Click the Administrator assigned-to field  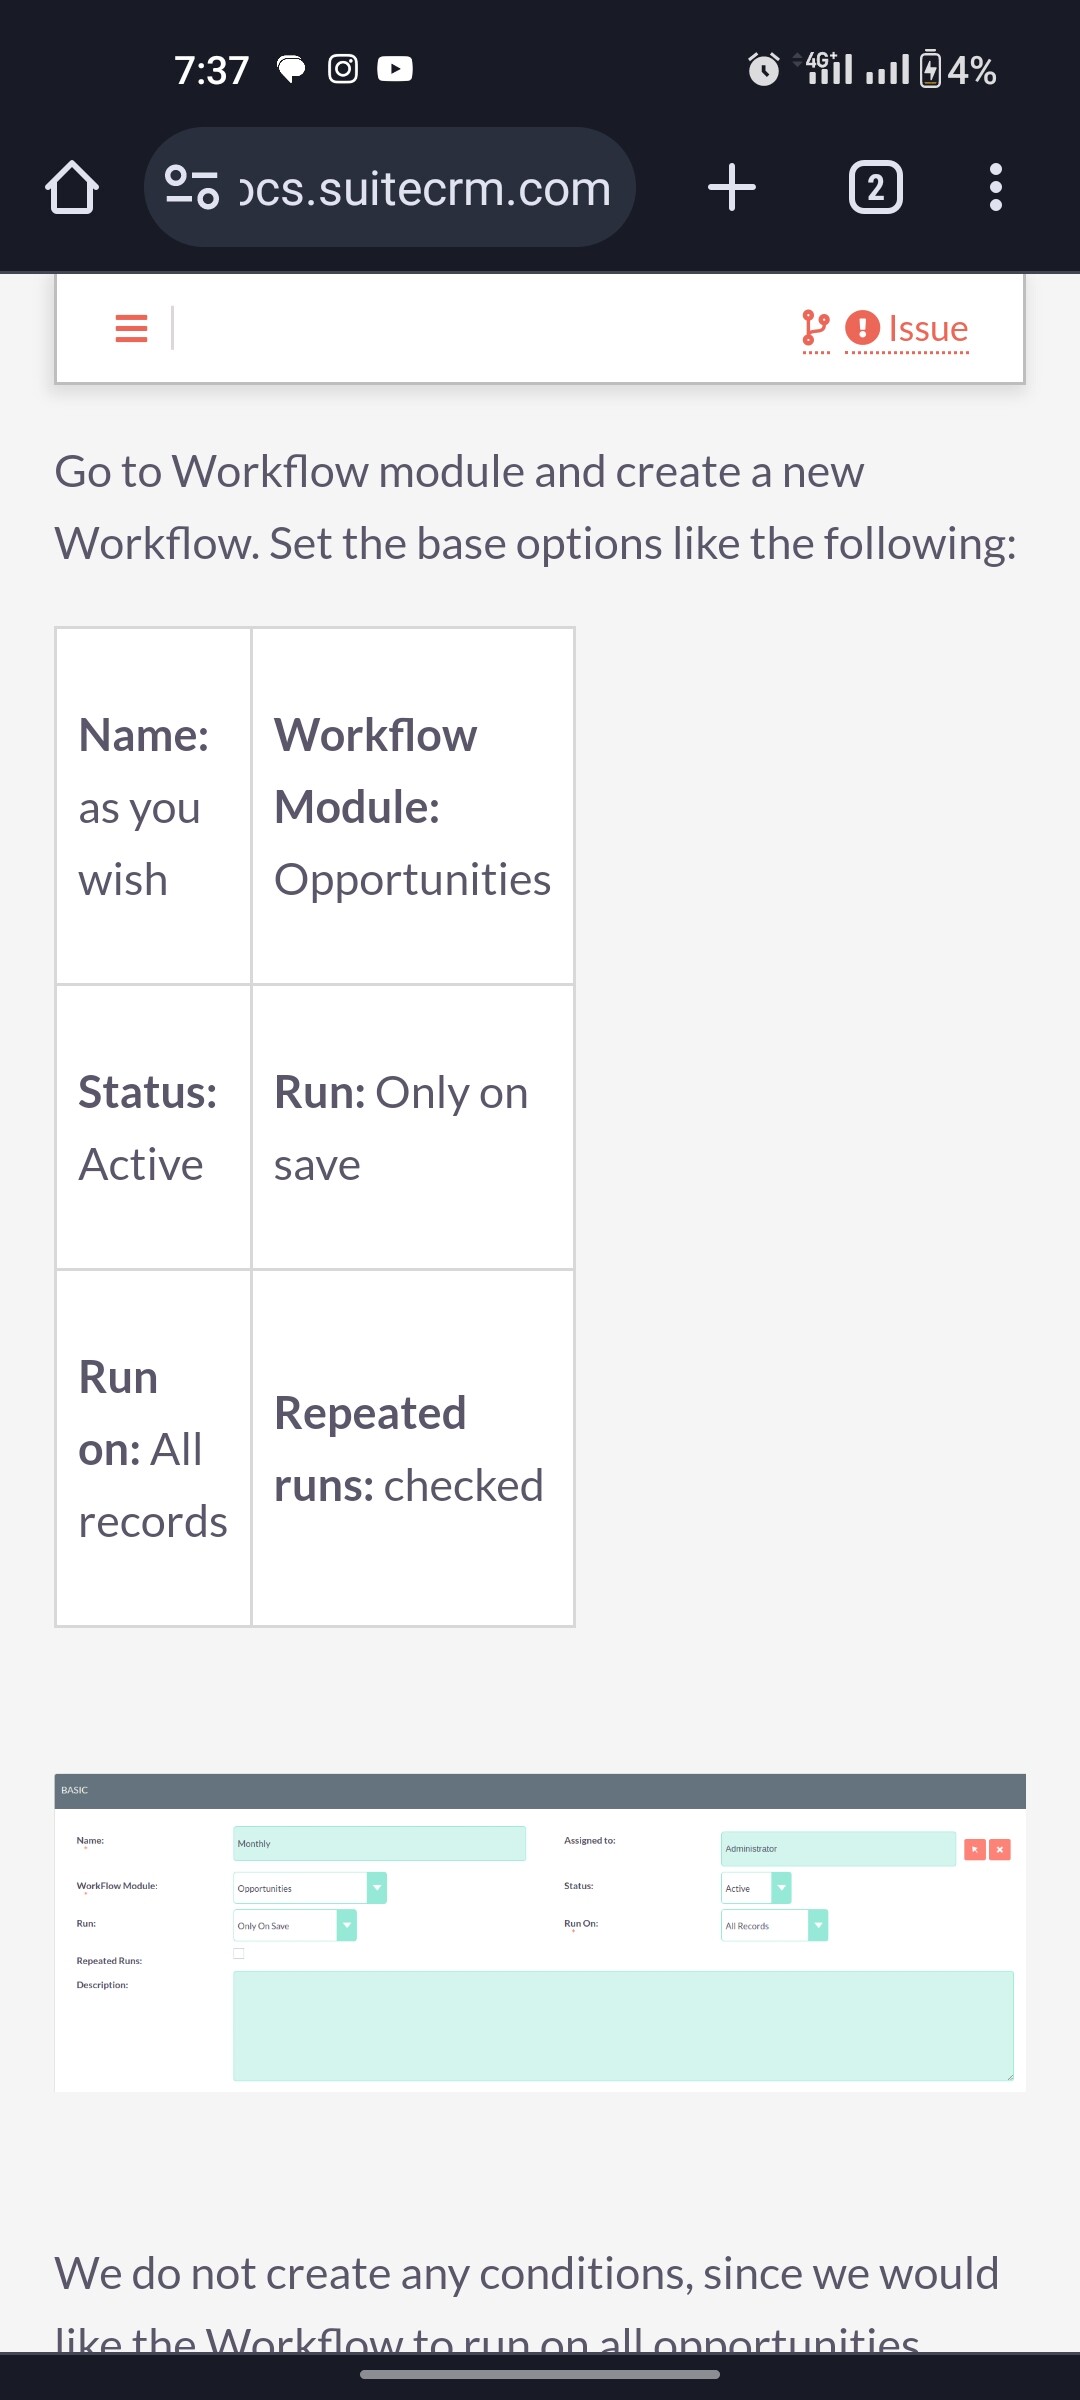point(838,1848)
